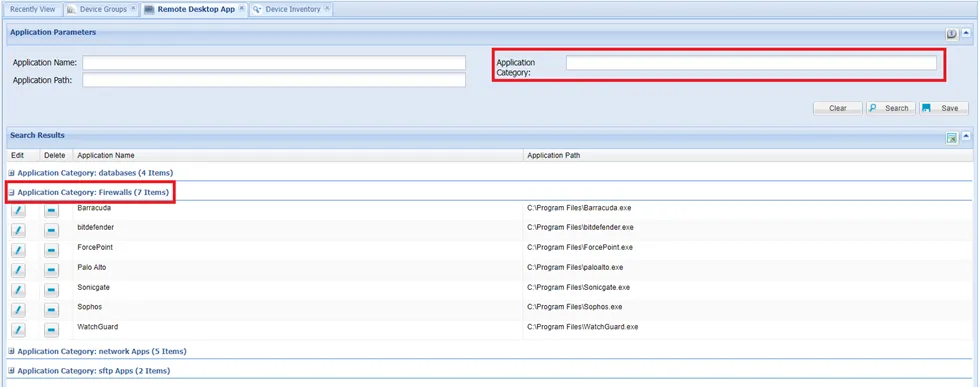The height and width of the screenshot is (387, 980).
Task: Delete the bitdefender application entry
Action: [x=51, y=231]
